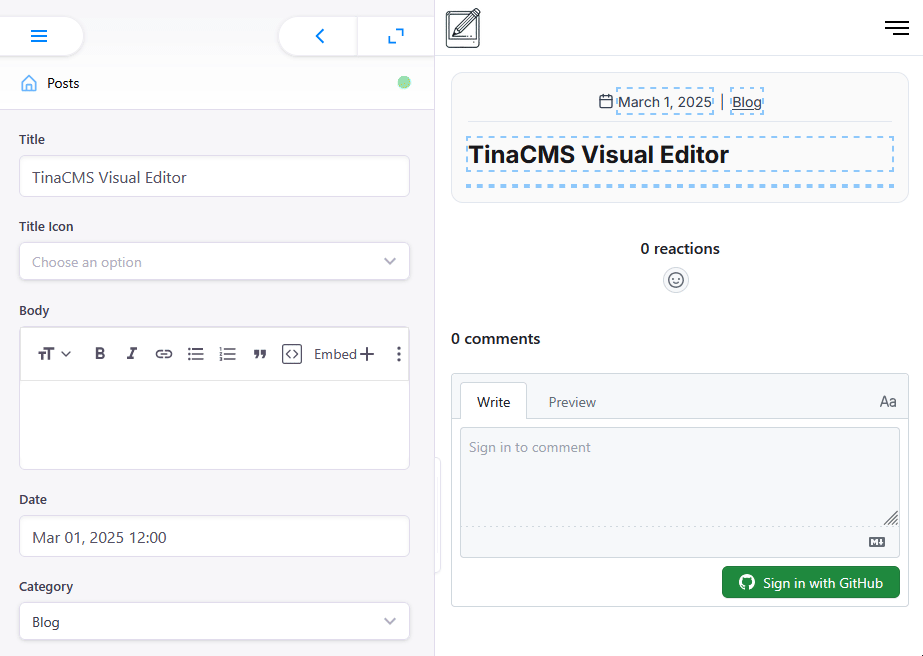Grab the comment box resize handle
The image size is (923, 656).
click(x=891, y=518)
